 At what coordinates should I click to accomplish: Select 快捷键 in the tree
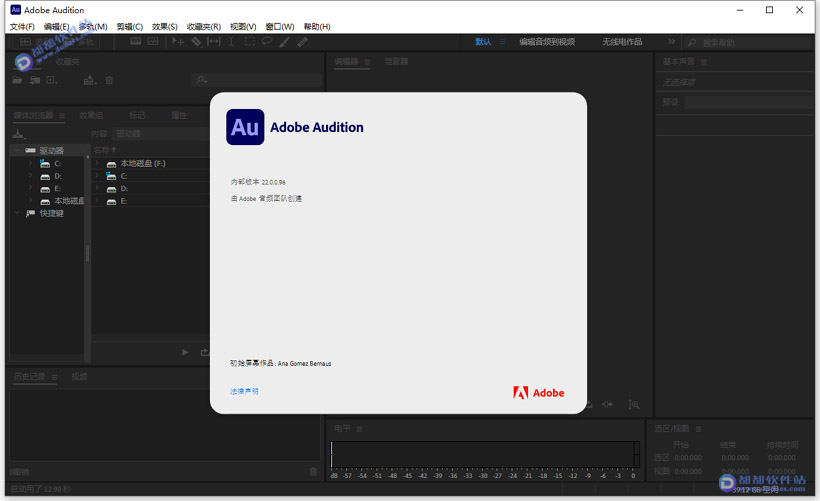pyautogui.click(x=51, y=213)
